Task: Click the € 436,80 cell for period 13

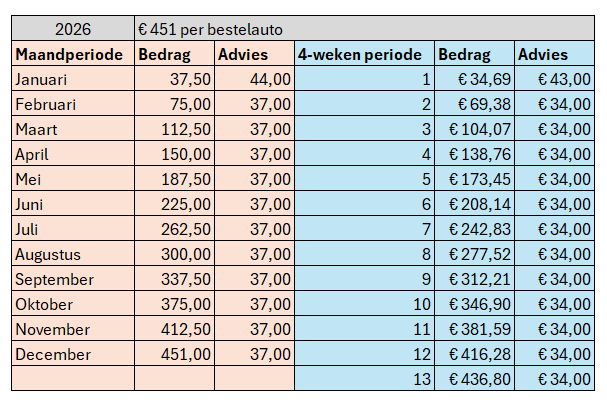Action: coord(475,378)
